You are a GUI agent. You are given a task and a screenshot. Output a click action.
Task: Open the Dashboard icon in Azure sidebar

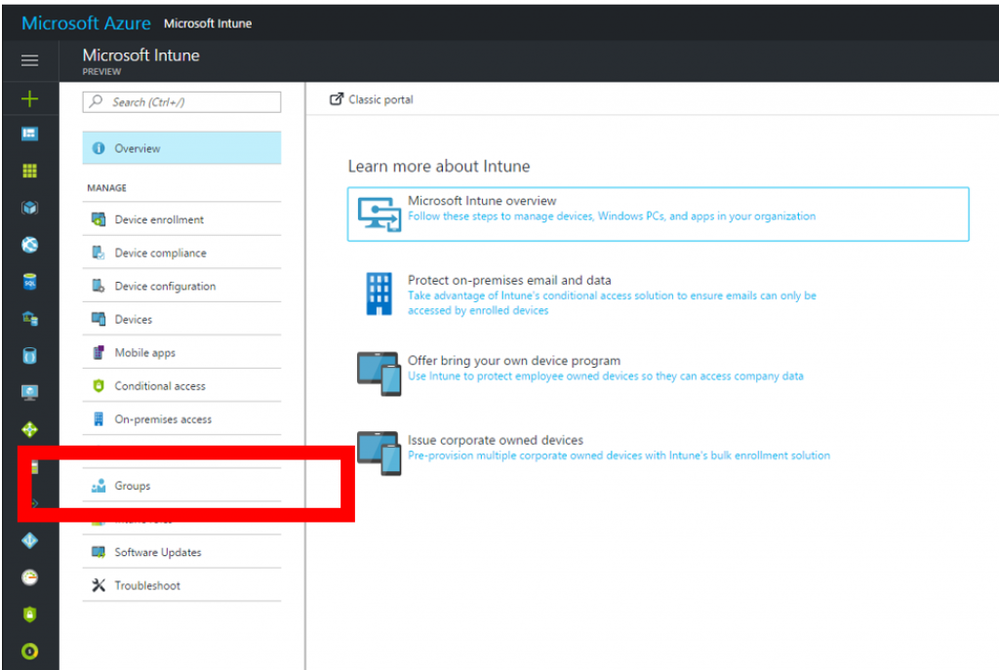pos(29,134)
